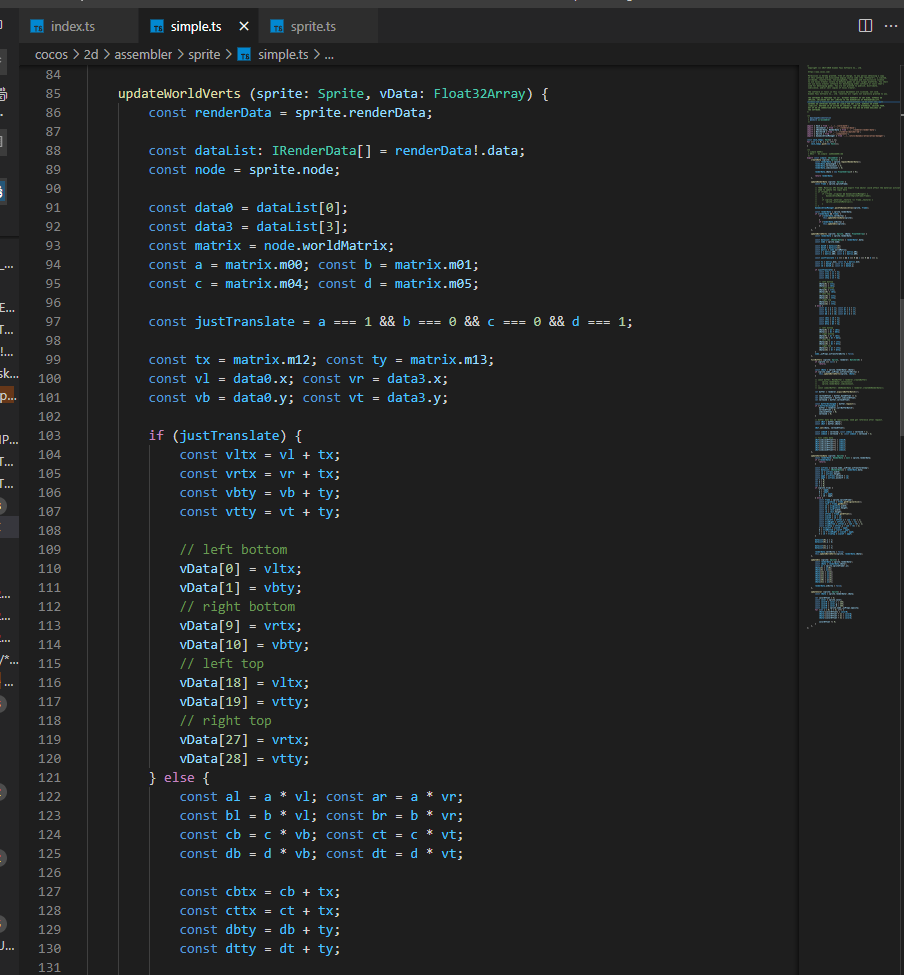Image resolution: width=904 pixels, height=975 pixels.
Task: Expand the breadcrumb symbol ellipsis after simple.ts
Action: [328, 54]
